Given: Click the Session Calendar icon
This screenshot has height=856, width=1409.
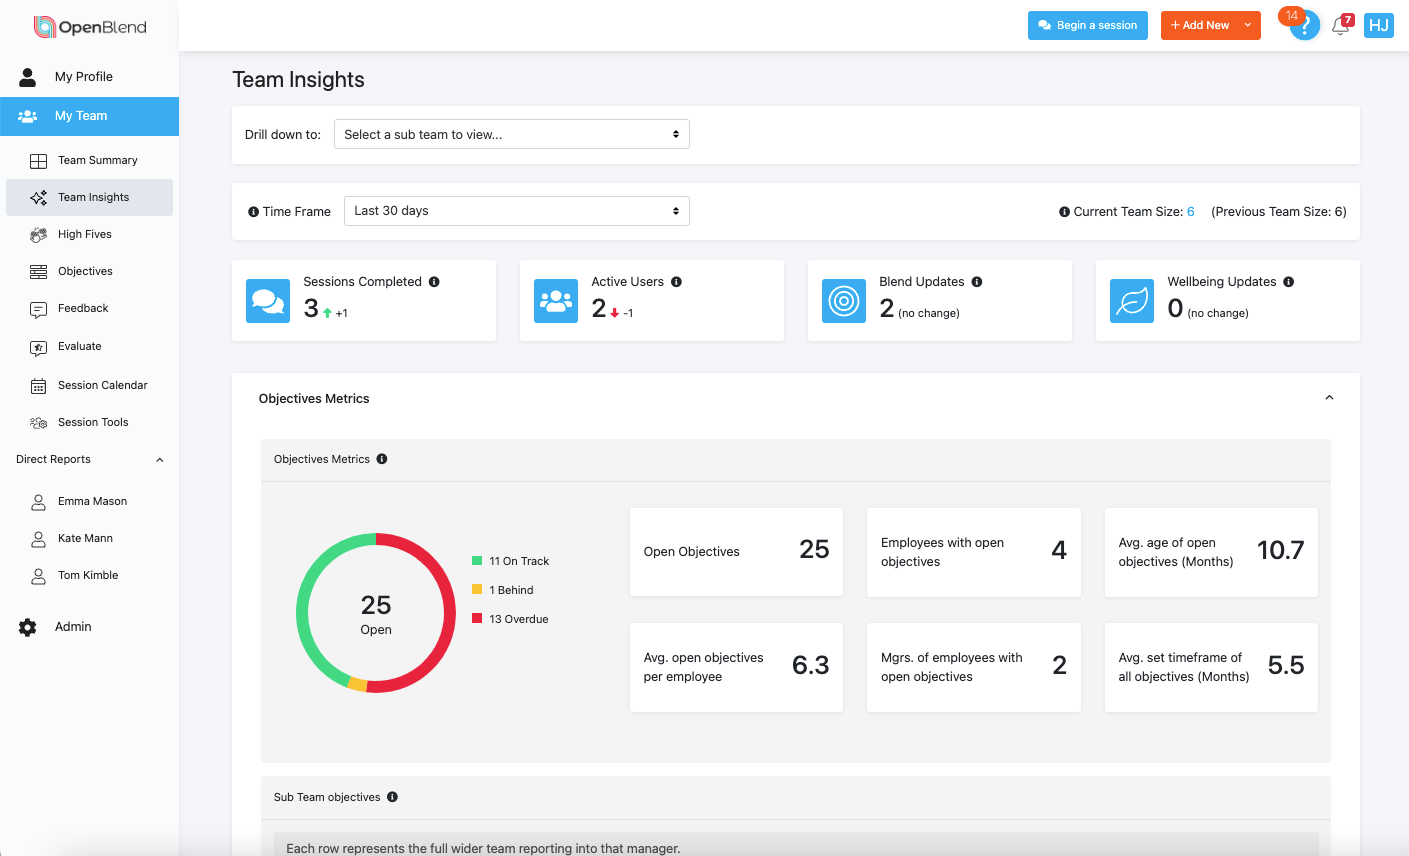Looking at the screenshot, I should (39, 386).
